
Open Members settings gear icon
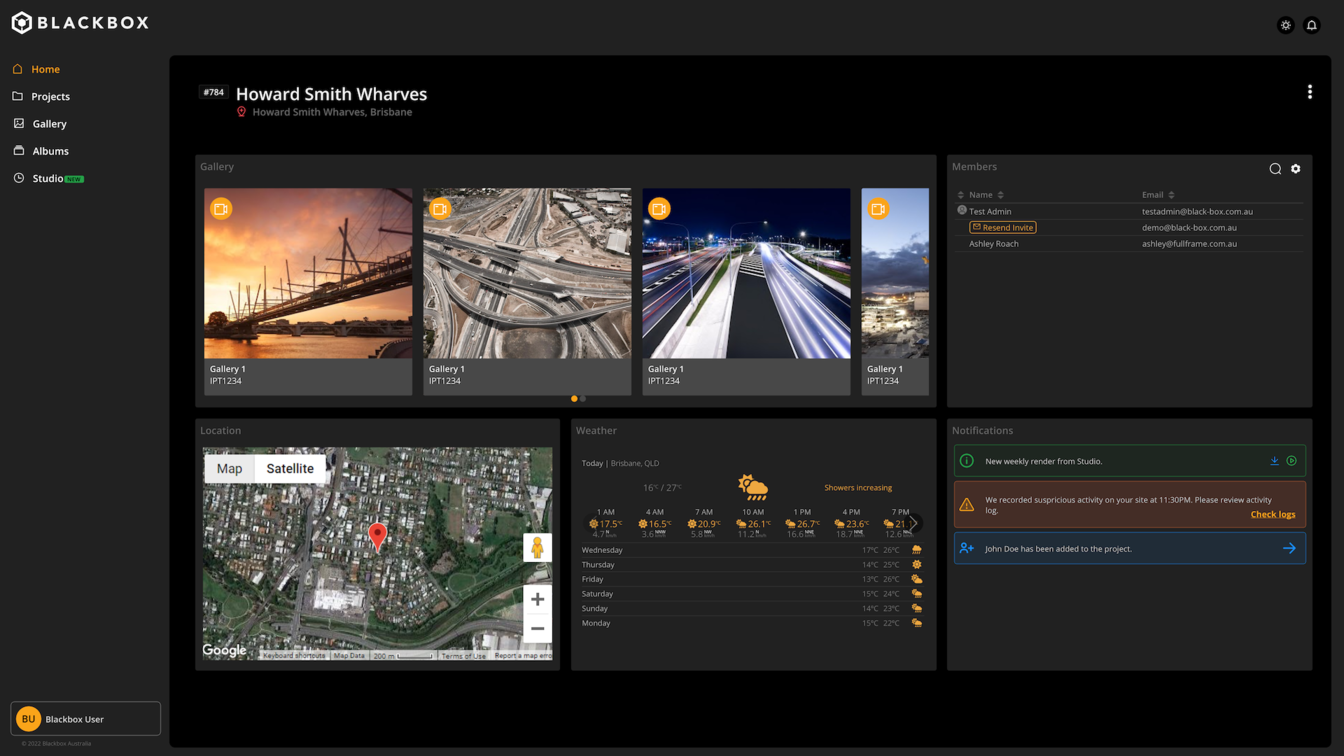click(x=1296, y=169)
